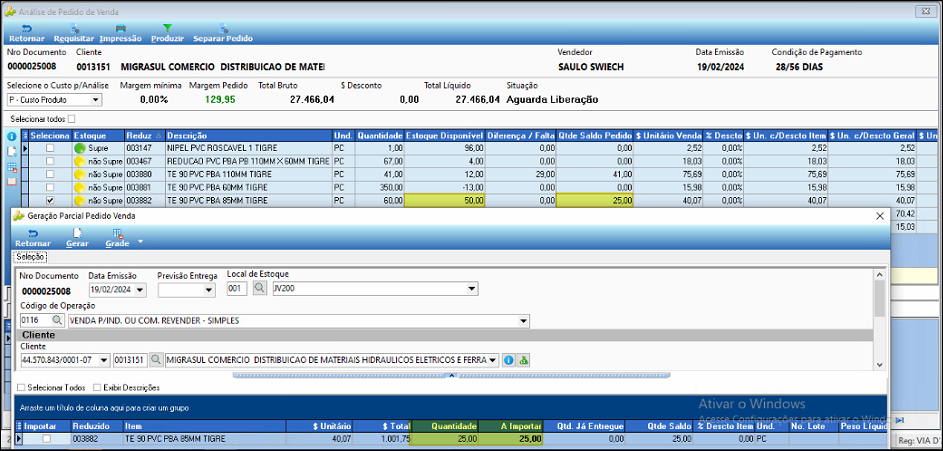Click the A Importar column header

[x=511, y=426]
